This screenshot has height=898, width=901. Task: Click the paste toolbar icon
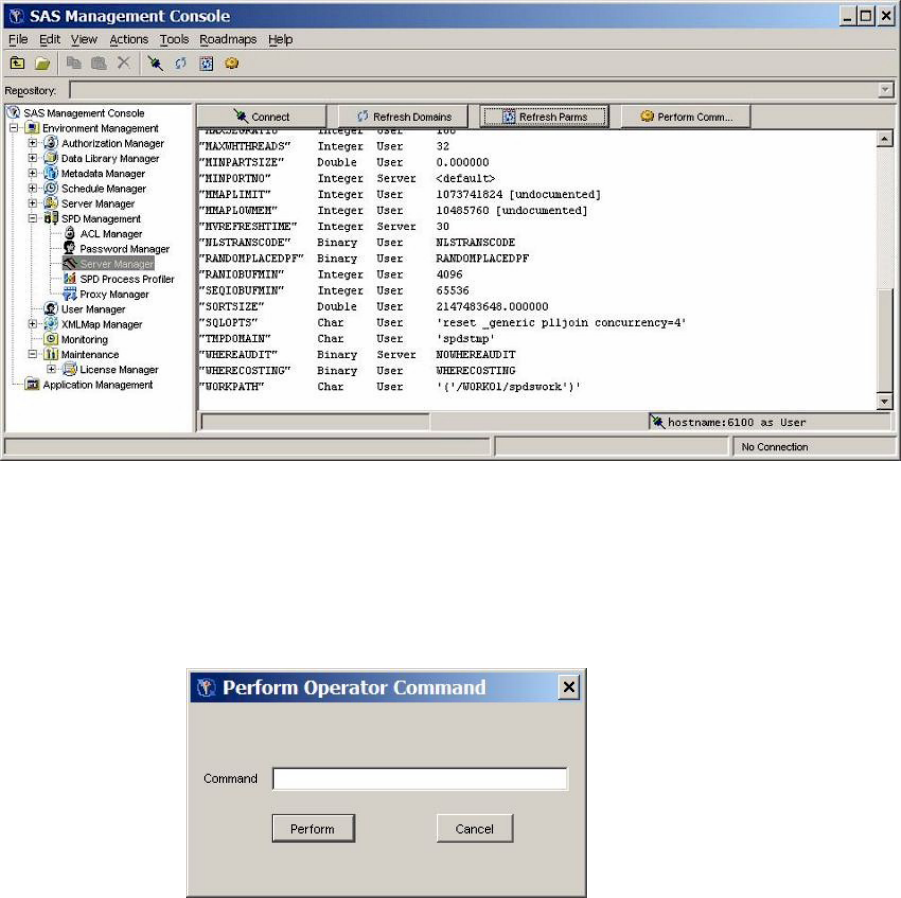click(99, 63)
